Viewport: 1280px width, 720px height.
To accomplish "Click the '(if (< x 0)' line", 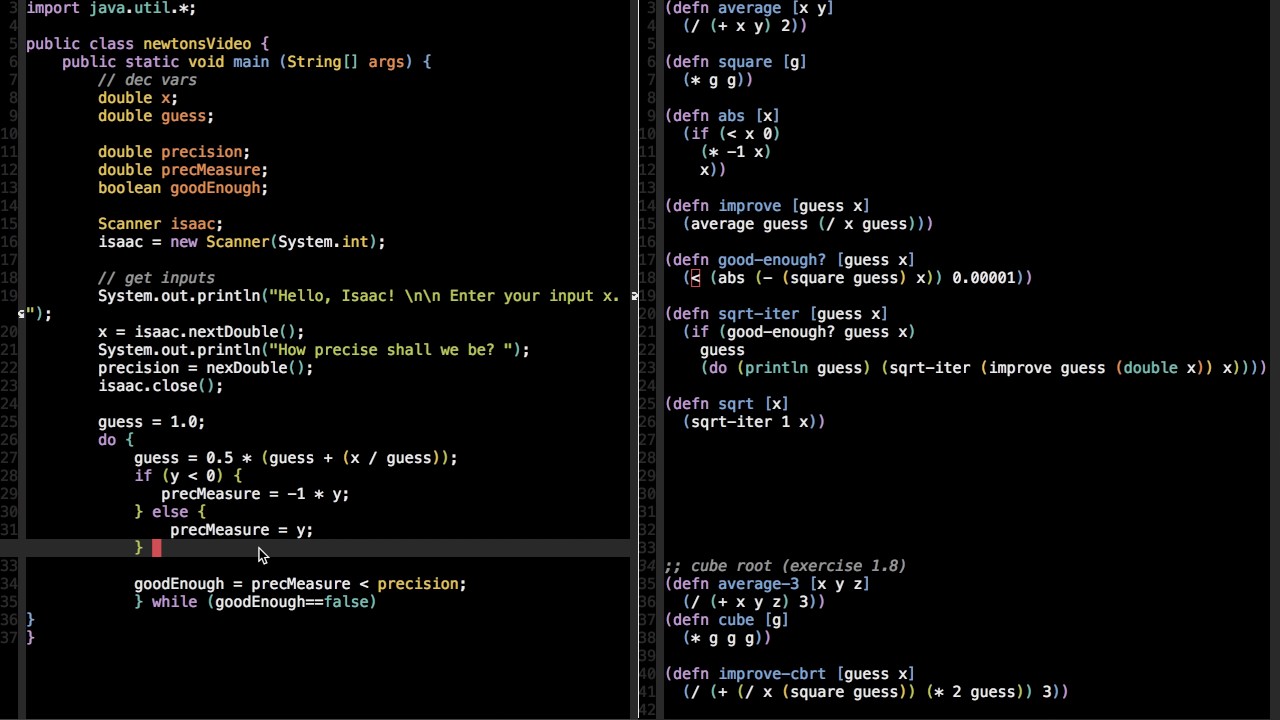I will point(732,134).
